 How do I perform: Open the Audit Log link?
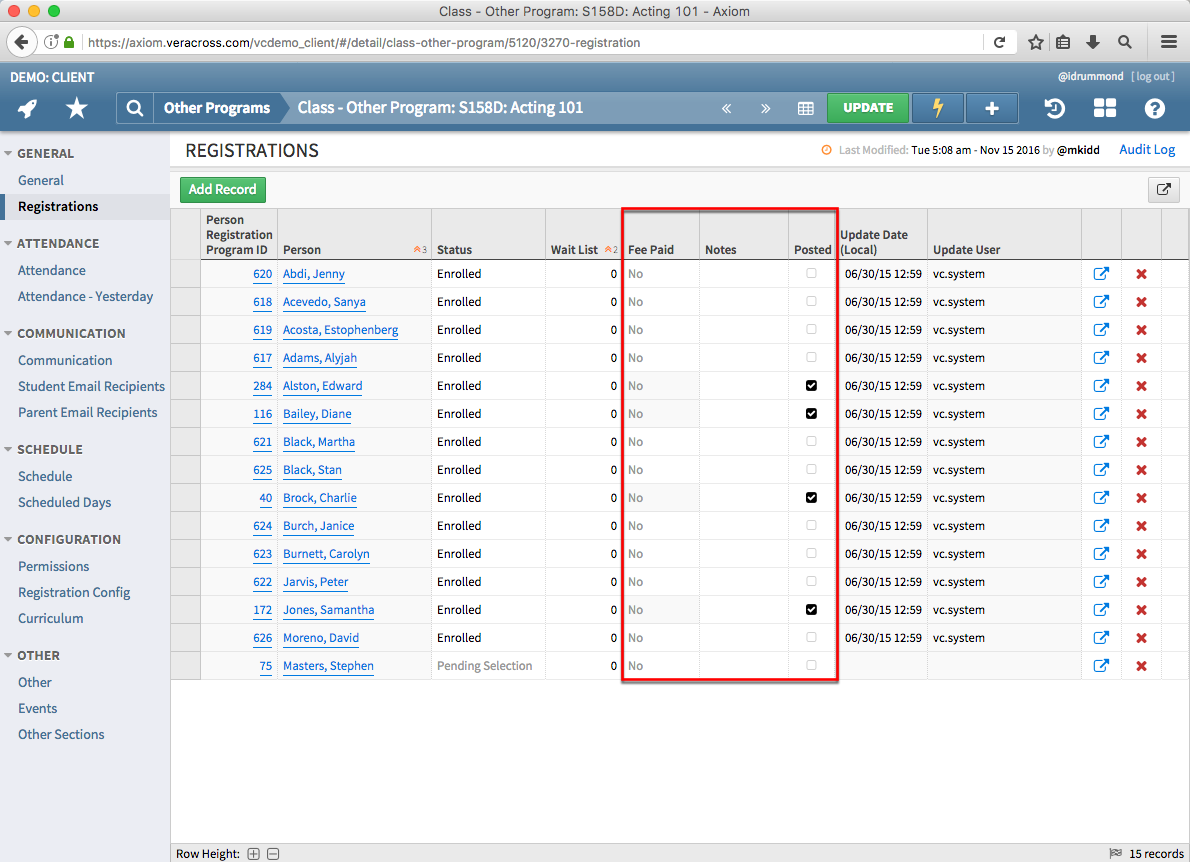coord(1147,149)
